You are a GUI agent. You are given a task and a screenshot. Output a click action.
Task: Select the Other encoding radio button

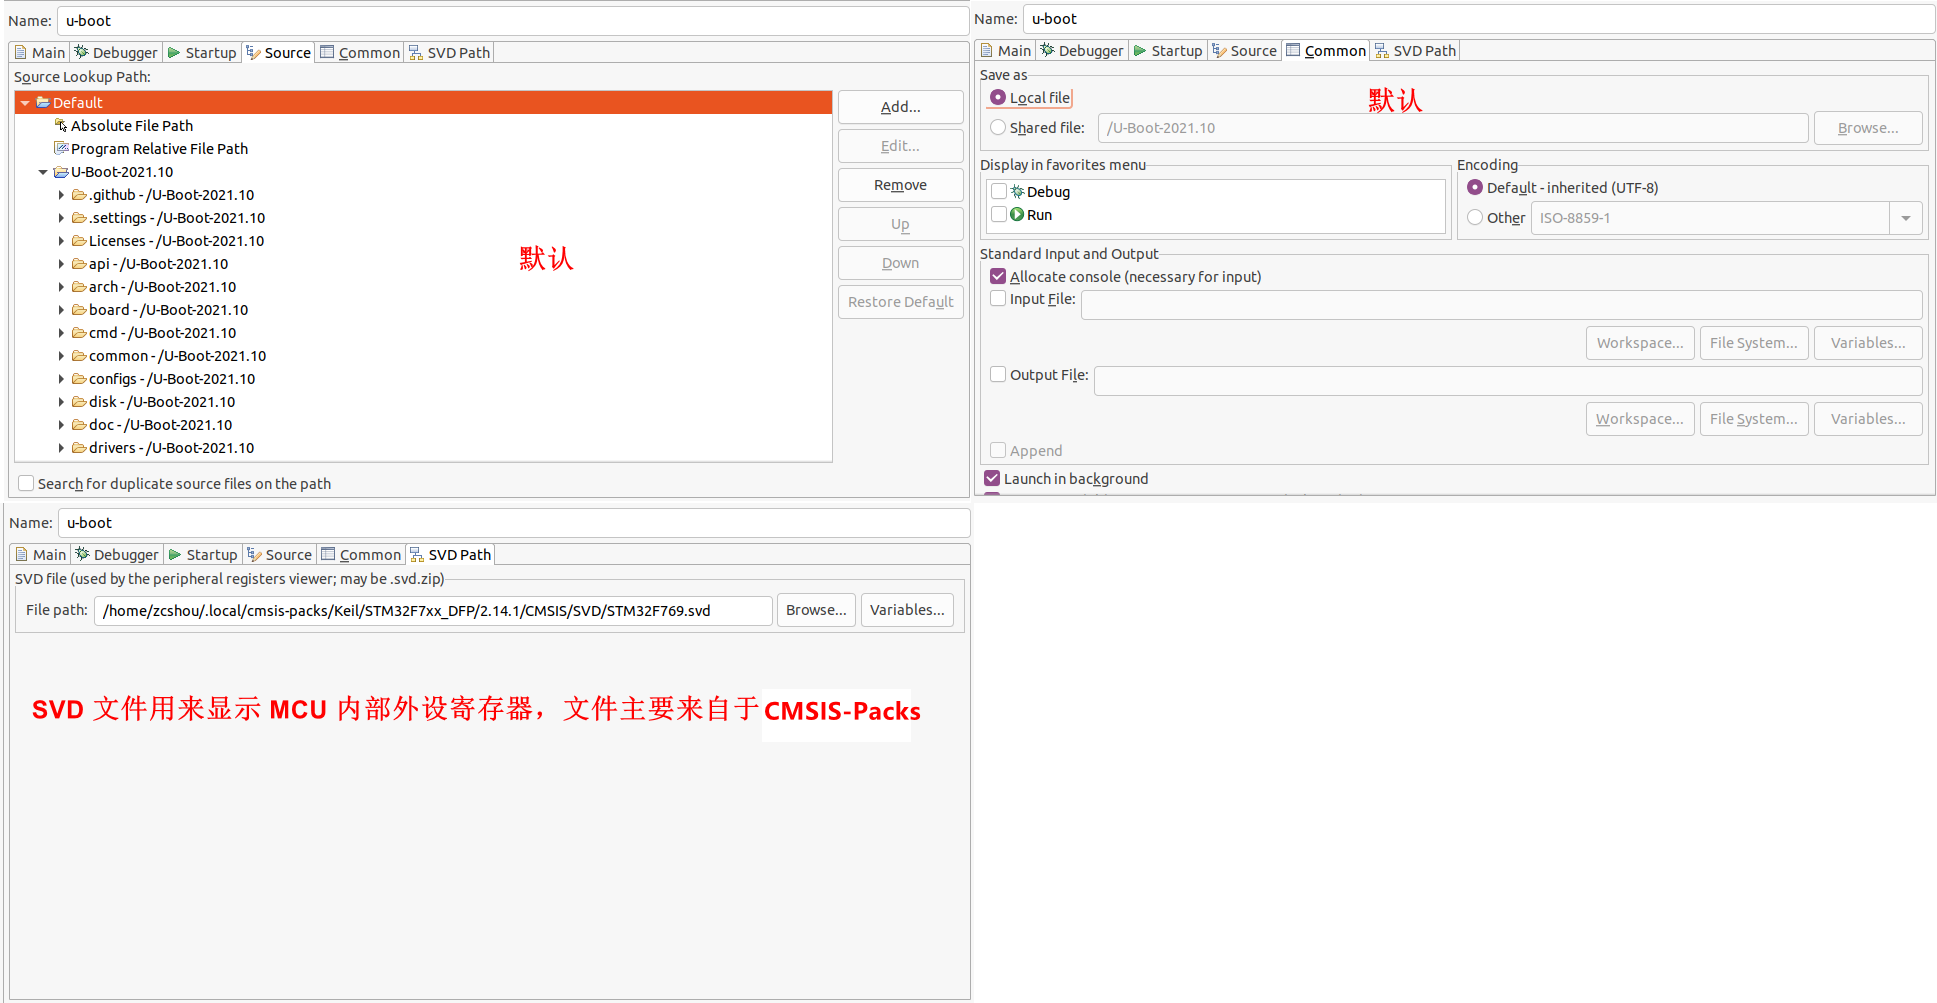1475,218
